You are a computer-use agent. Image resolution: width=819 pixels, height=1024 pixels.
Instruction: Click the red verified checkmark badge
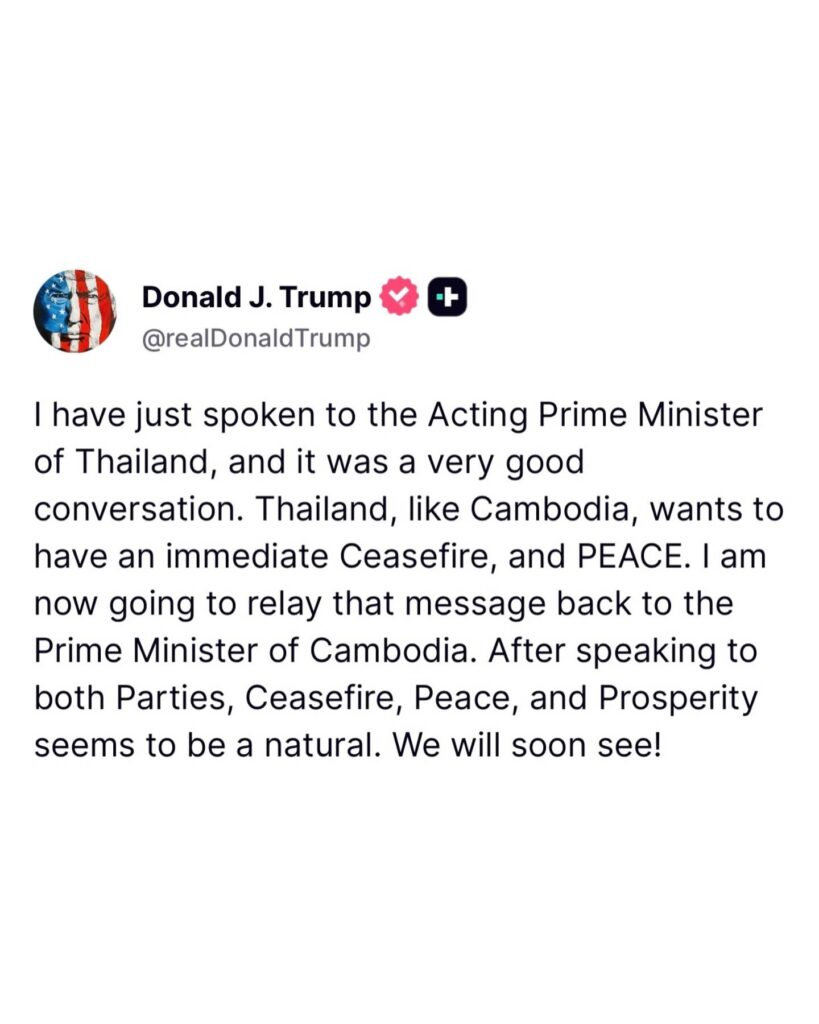coord(399,296)
